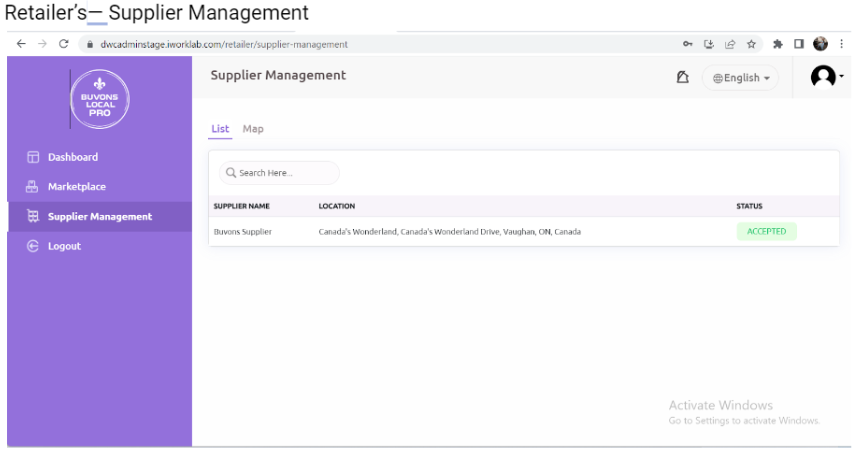Click the Dashboard sidebar icon
Image resolution: width=857 pixels, height=452 pixels.
pos(31,157)
